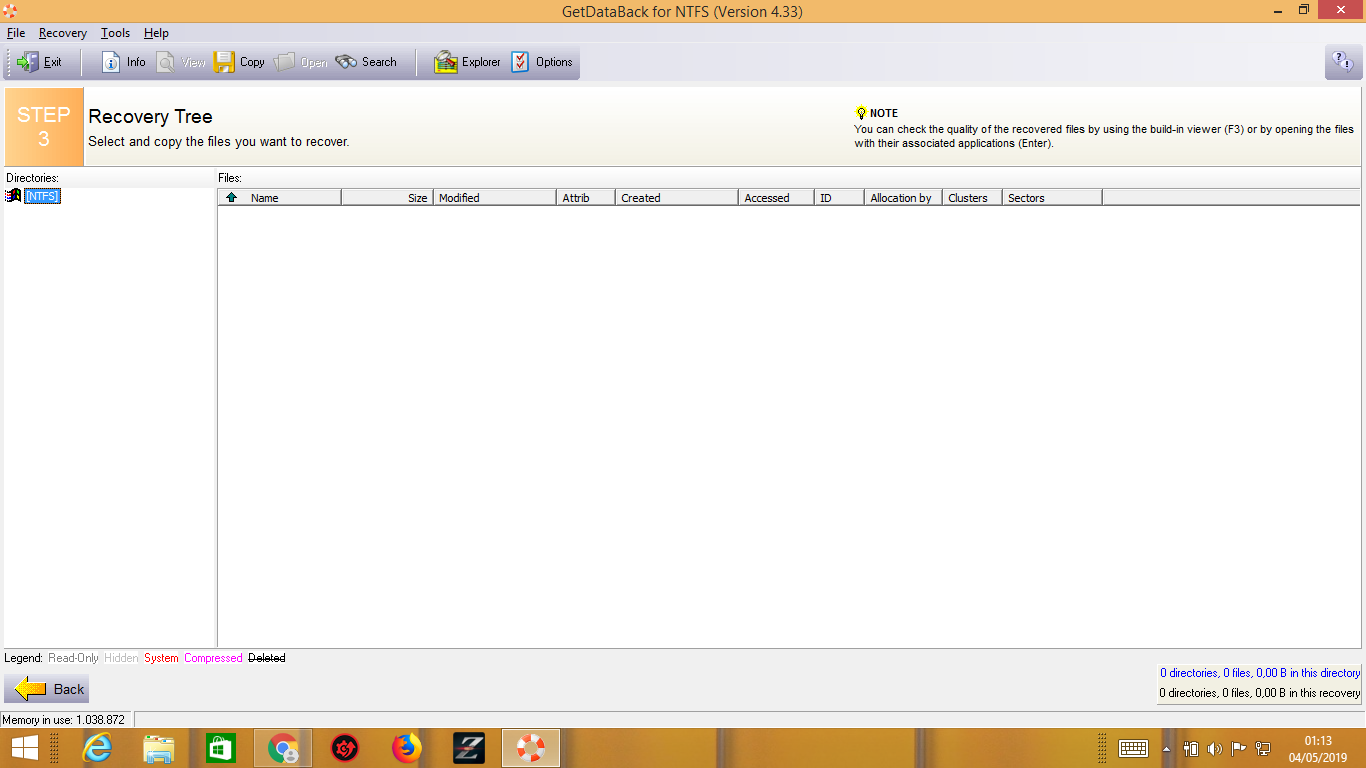The image size is (1366, 768).
Task: Open File Explorer from taskbar
Action: [159, 748]
